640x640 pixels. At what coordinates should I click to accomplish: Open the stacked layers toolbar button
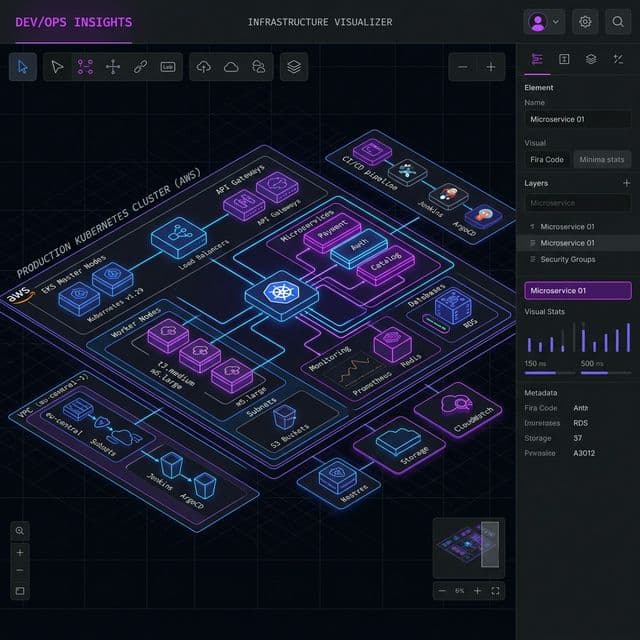point(294,67)
